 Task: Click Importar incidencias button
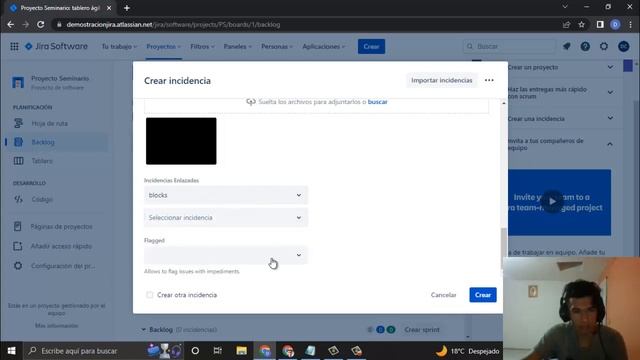(x=442, y=80)
